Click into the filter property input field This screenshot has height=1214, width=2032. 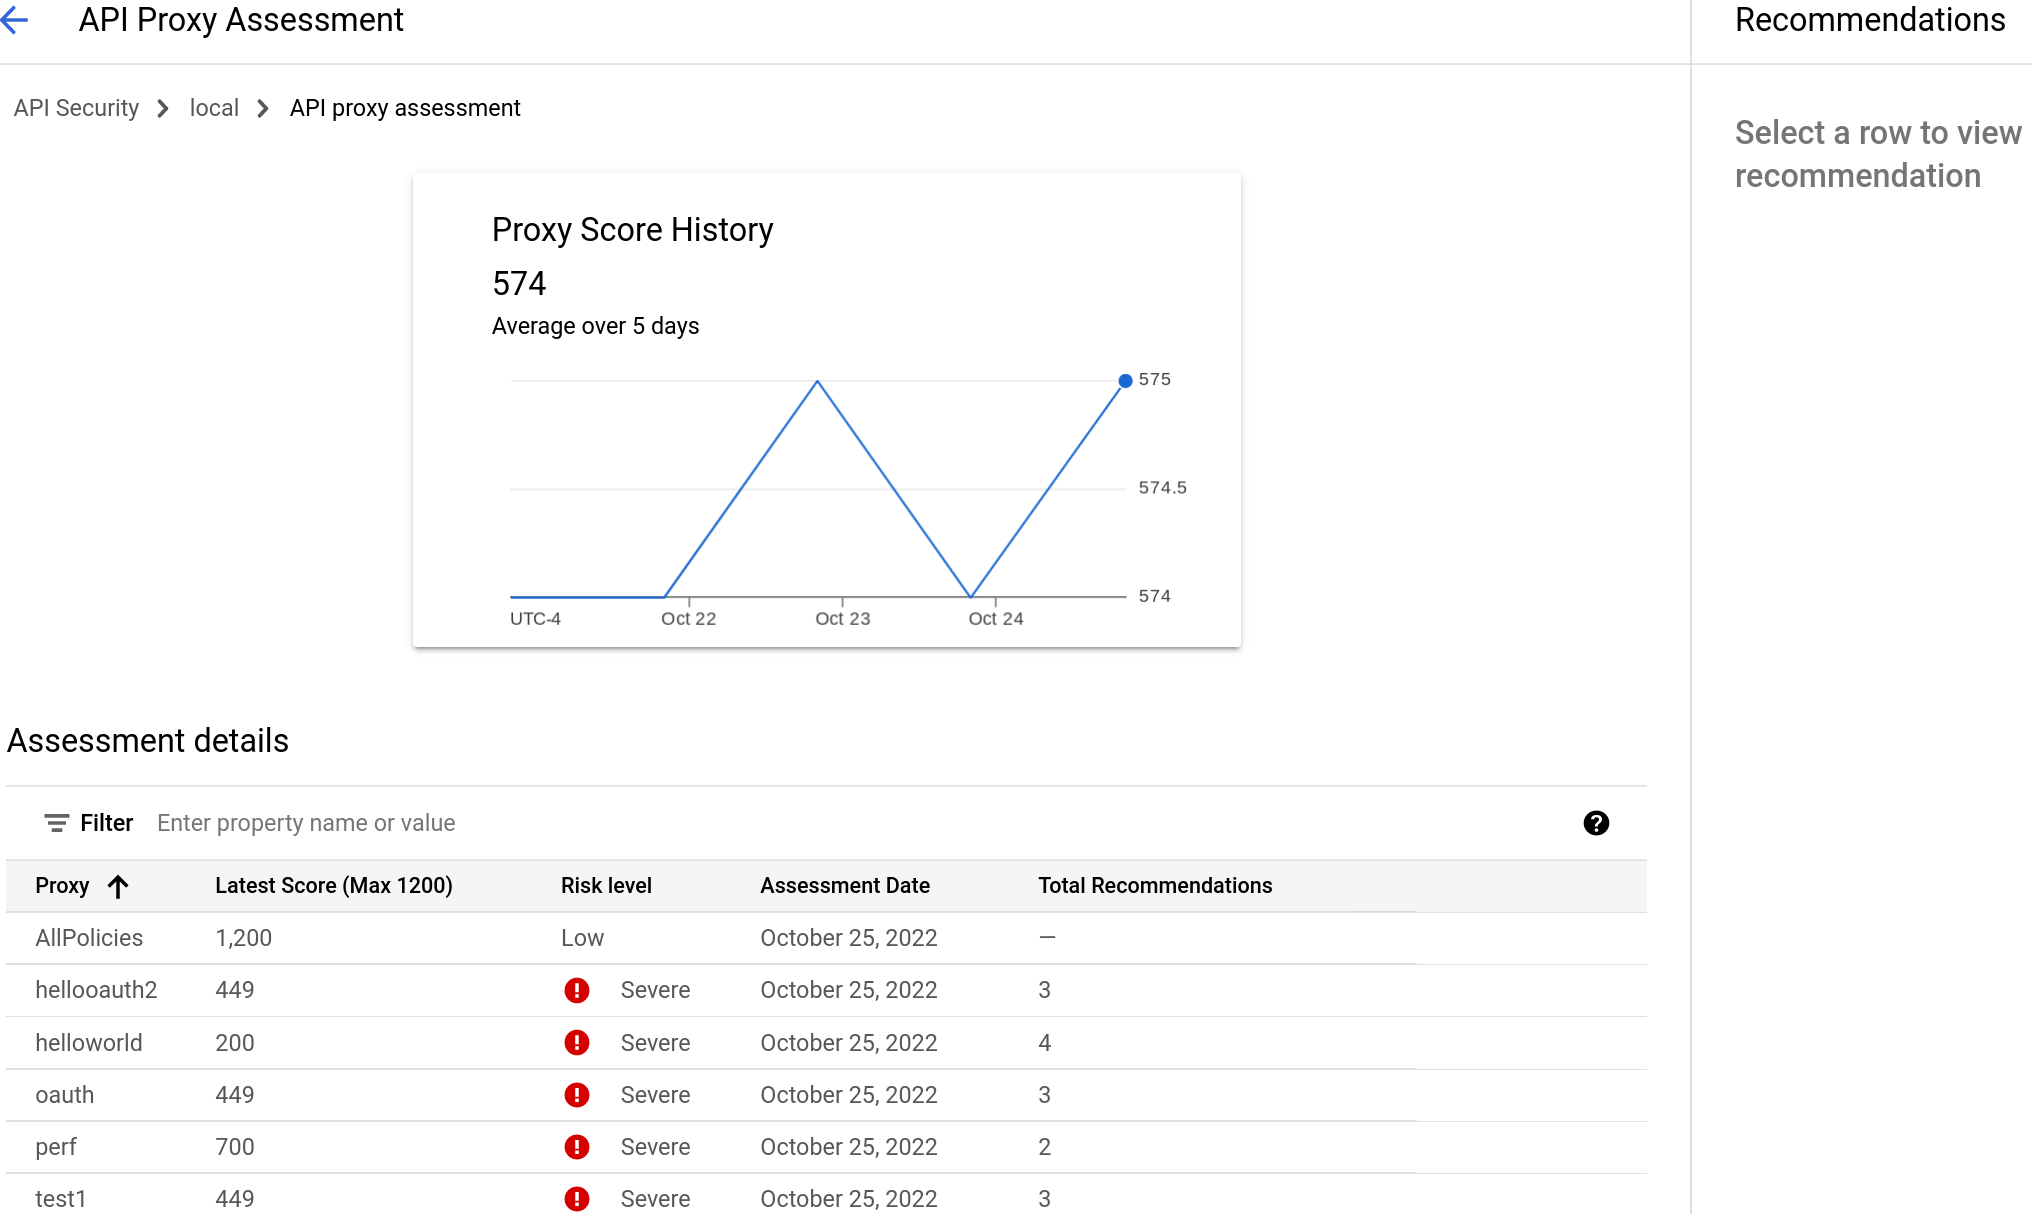(306, 823)
